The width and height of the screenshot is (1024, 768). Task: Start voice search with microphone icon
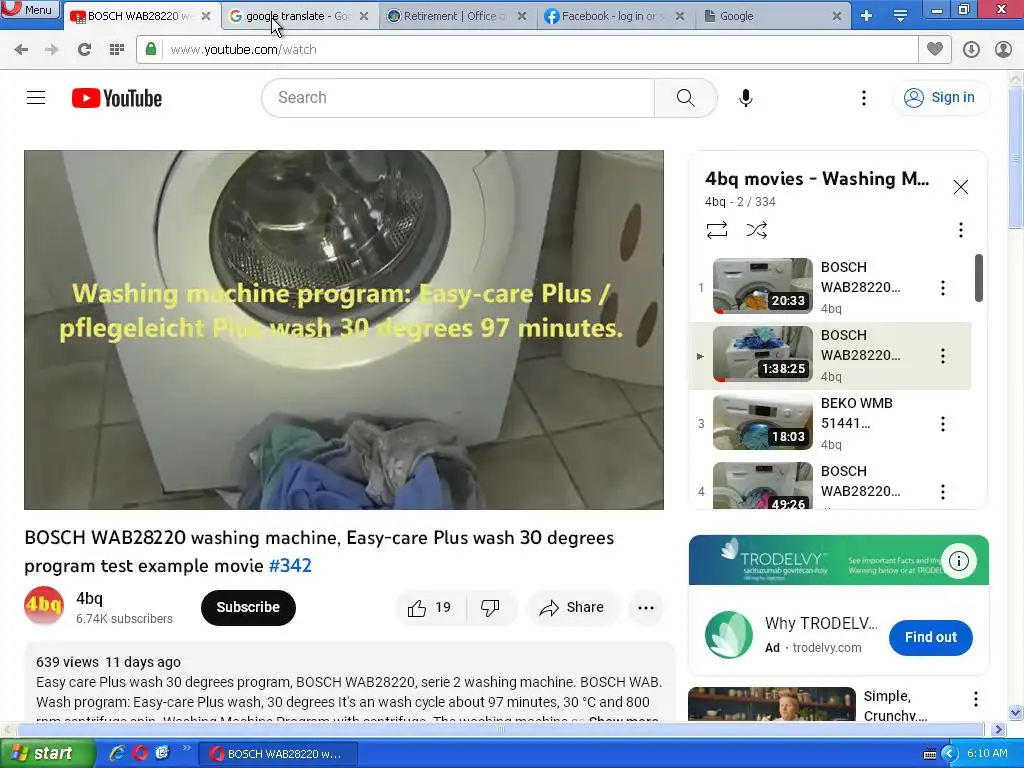click(x=746, y=98)
